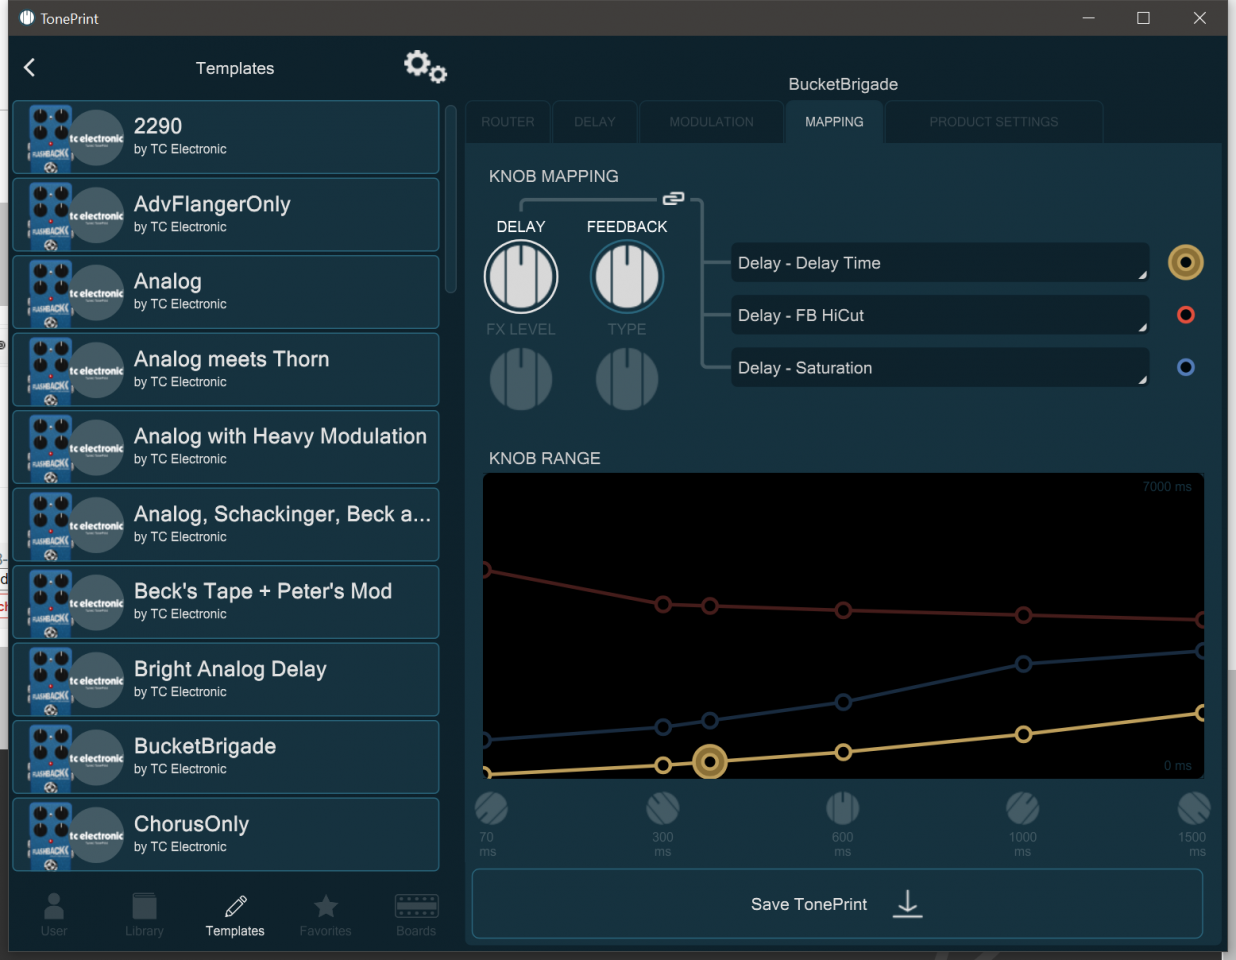
Task: Open the Boards section
Action: [x=416, y=915]
